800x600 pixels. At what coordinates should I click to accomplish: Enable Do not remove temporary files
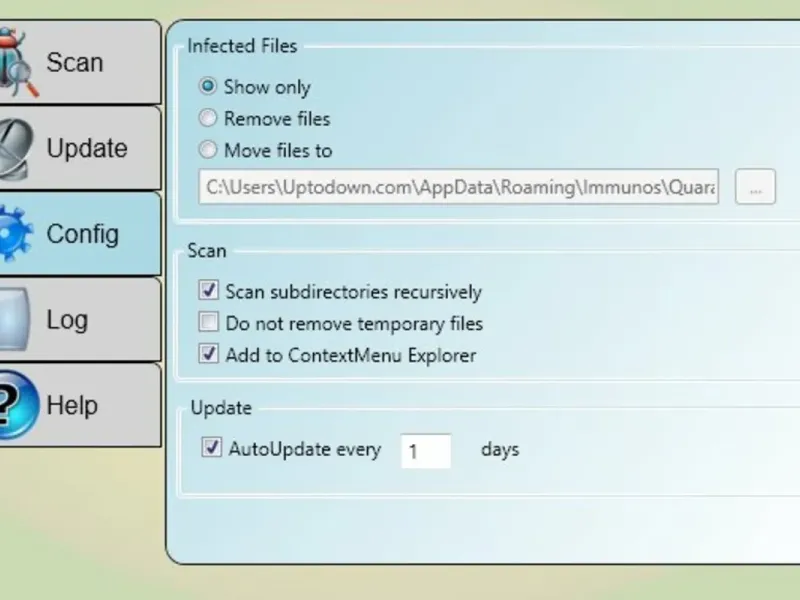click(x=209, y=322)
